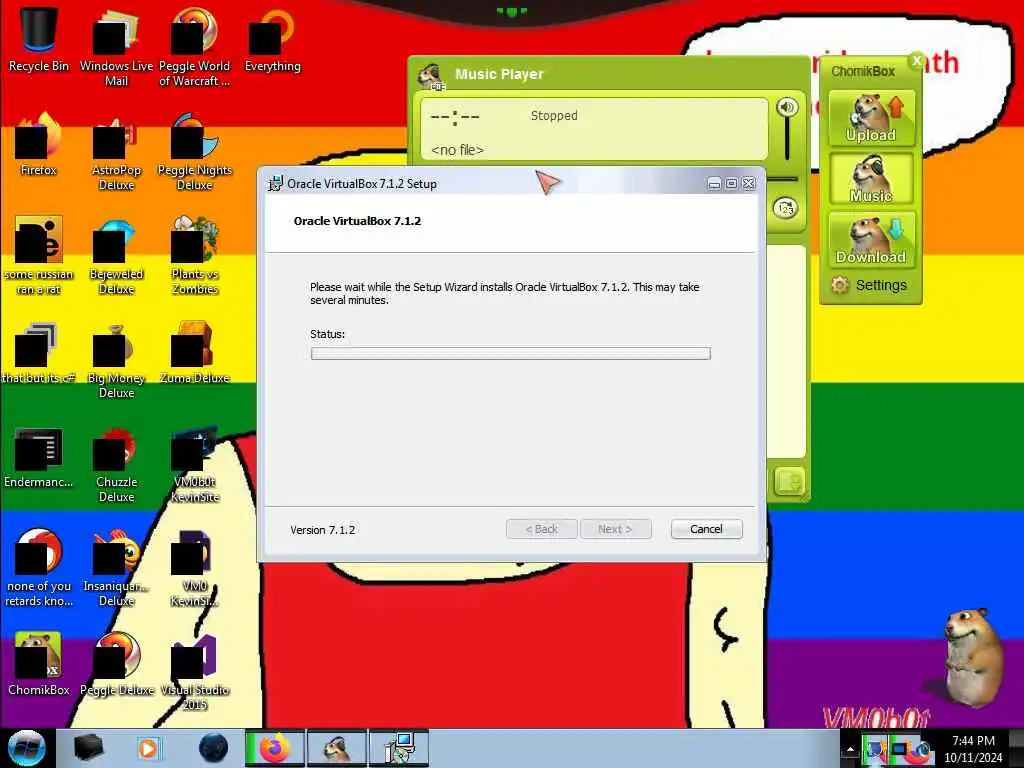
Task: Click the '<no file>' track label
Action: [457, 150]
